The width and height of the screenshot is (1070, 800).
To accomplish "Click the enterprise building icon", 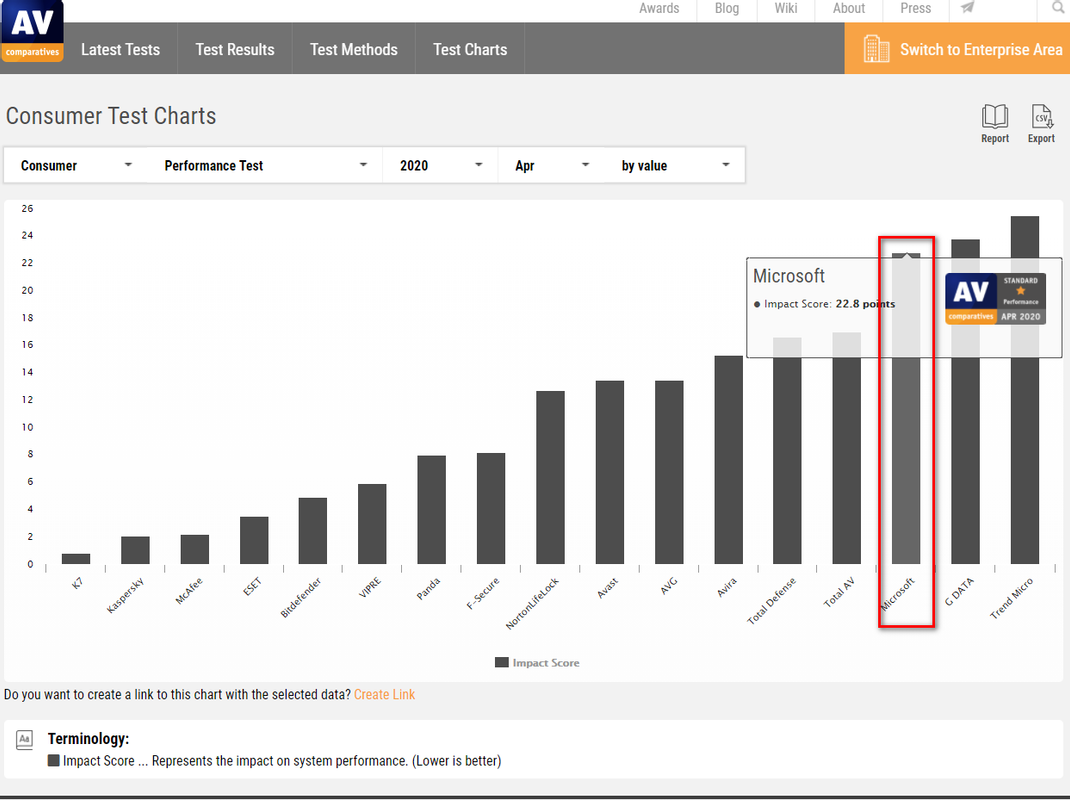I will tap(876, 49).
